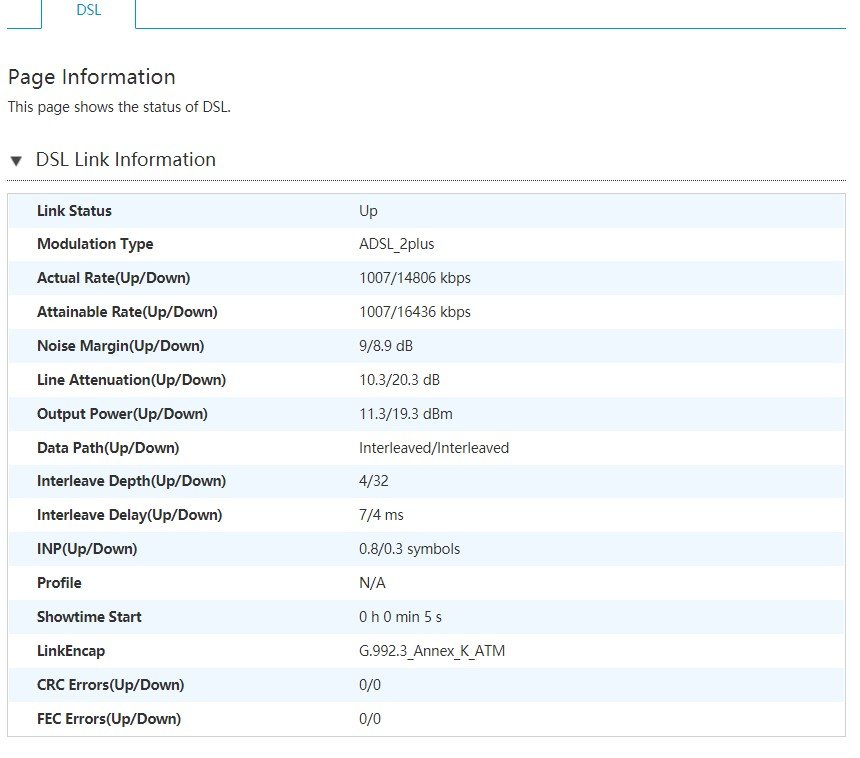Click the Profile label
Screen dimensions: 860x758
tap(59, 583)
